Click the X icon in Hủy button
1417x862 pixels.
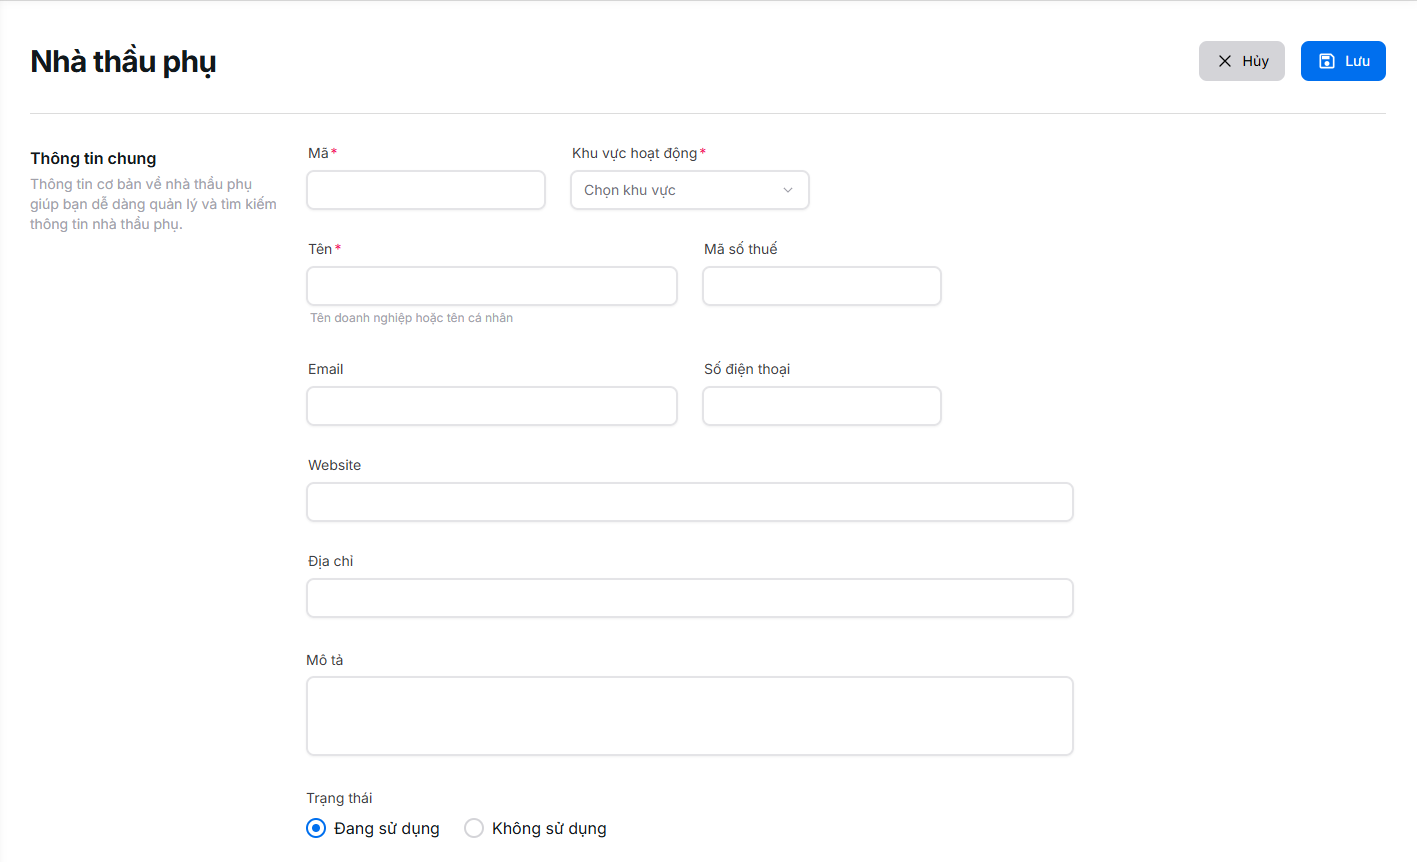[1224, 61]
